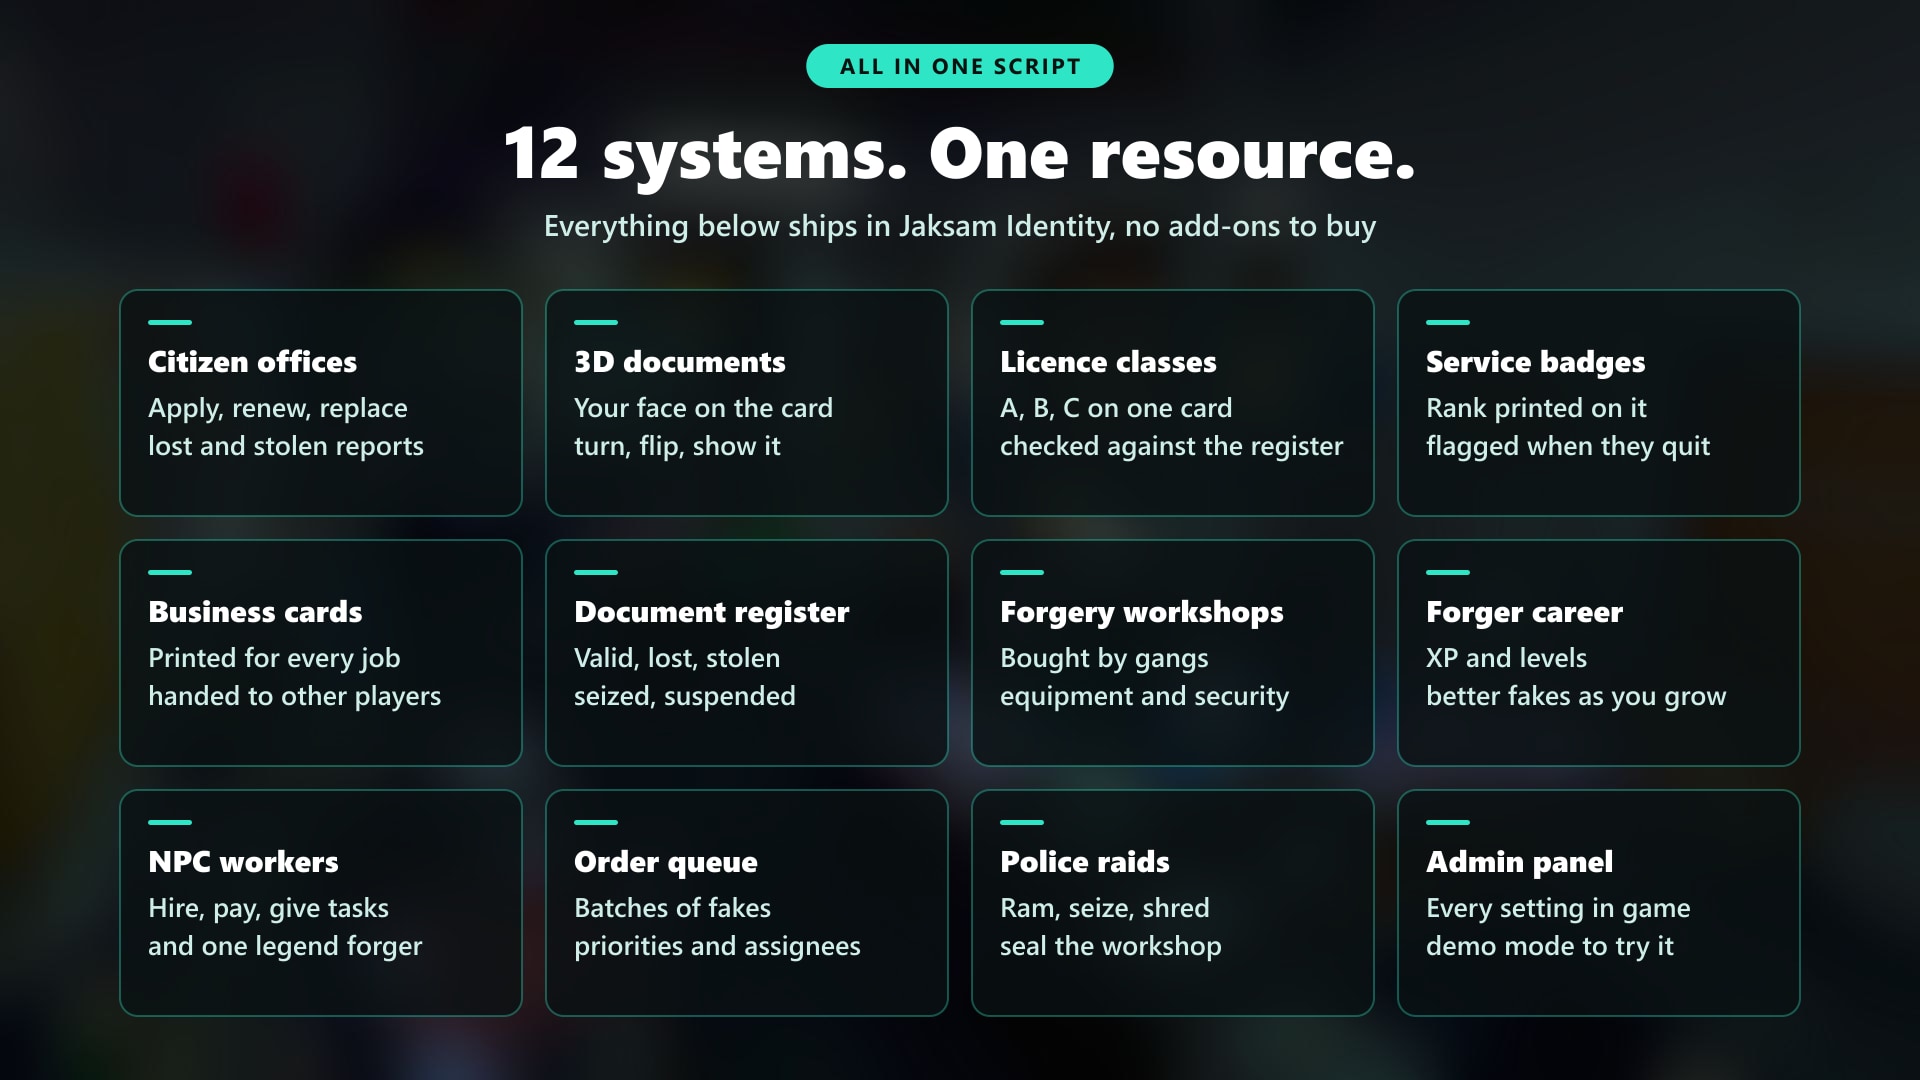
Task: Select 'and one legend forger' text
Action: (x=285, y=946)
